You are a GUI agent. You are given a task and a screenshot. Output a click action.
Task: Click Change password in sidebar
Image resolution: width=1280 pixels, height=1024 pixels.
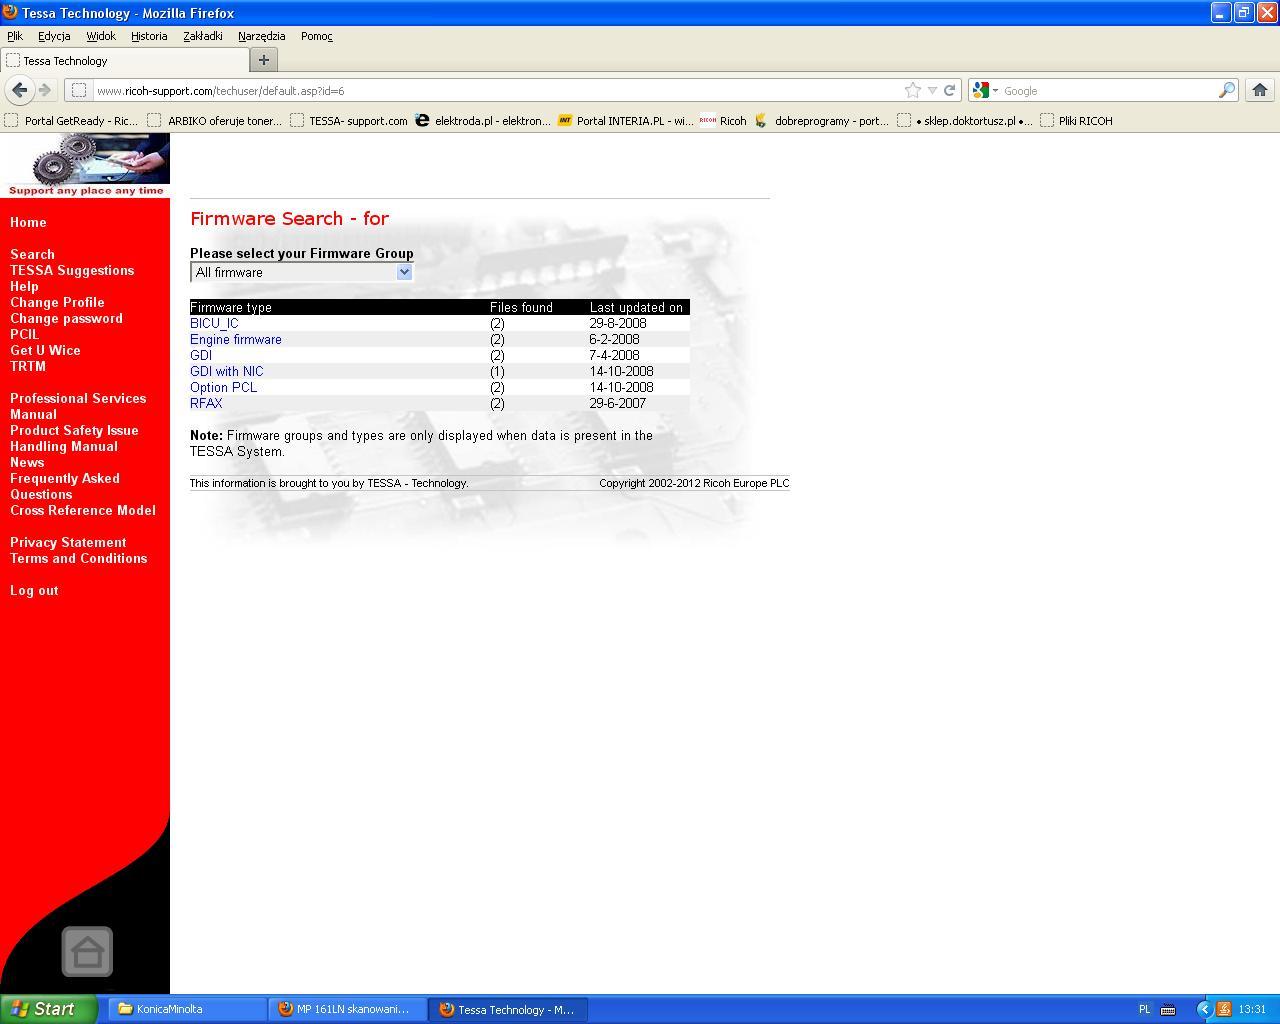tap(66, 318)
